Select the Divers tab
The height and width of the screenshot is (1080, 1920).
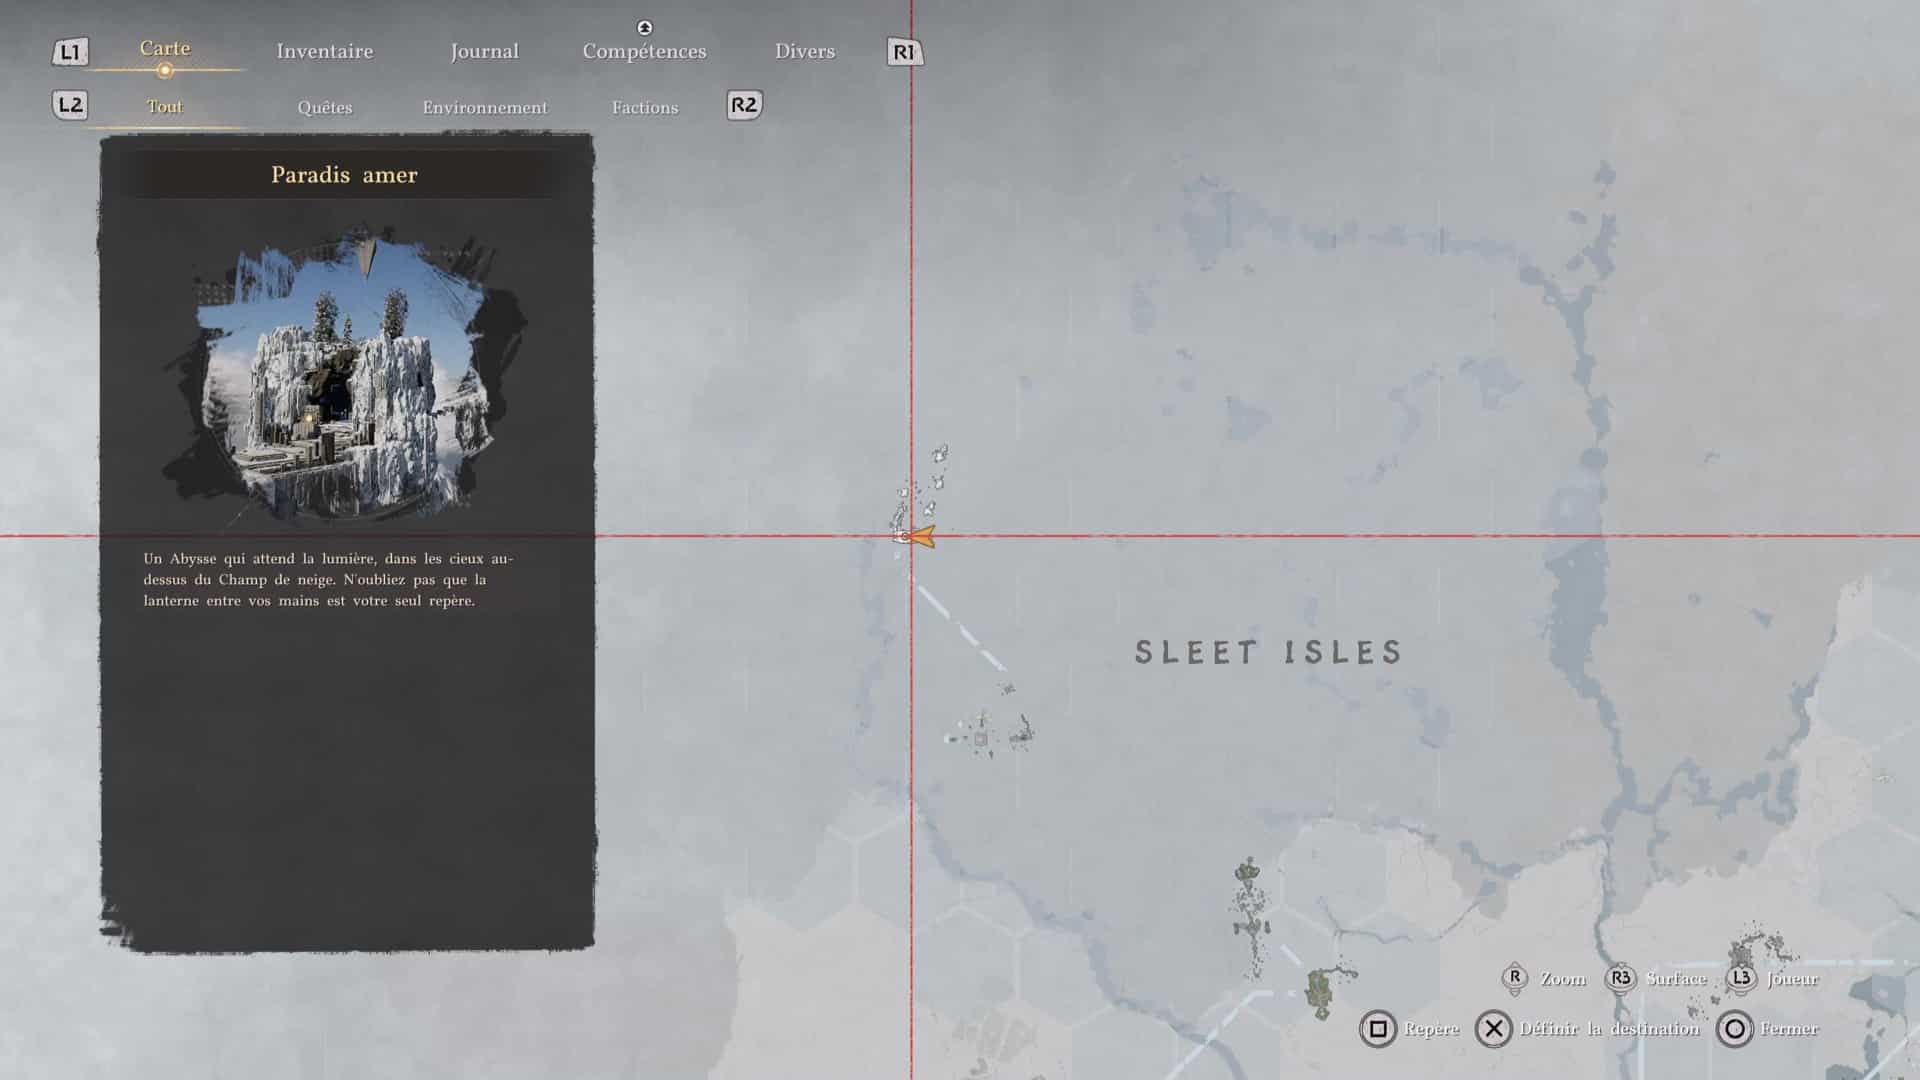coord(804,51)
